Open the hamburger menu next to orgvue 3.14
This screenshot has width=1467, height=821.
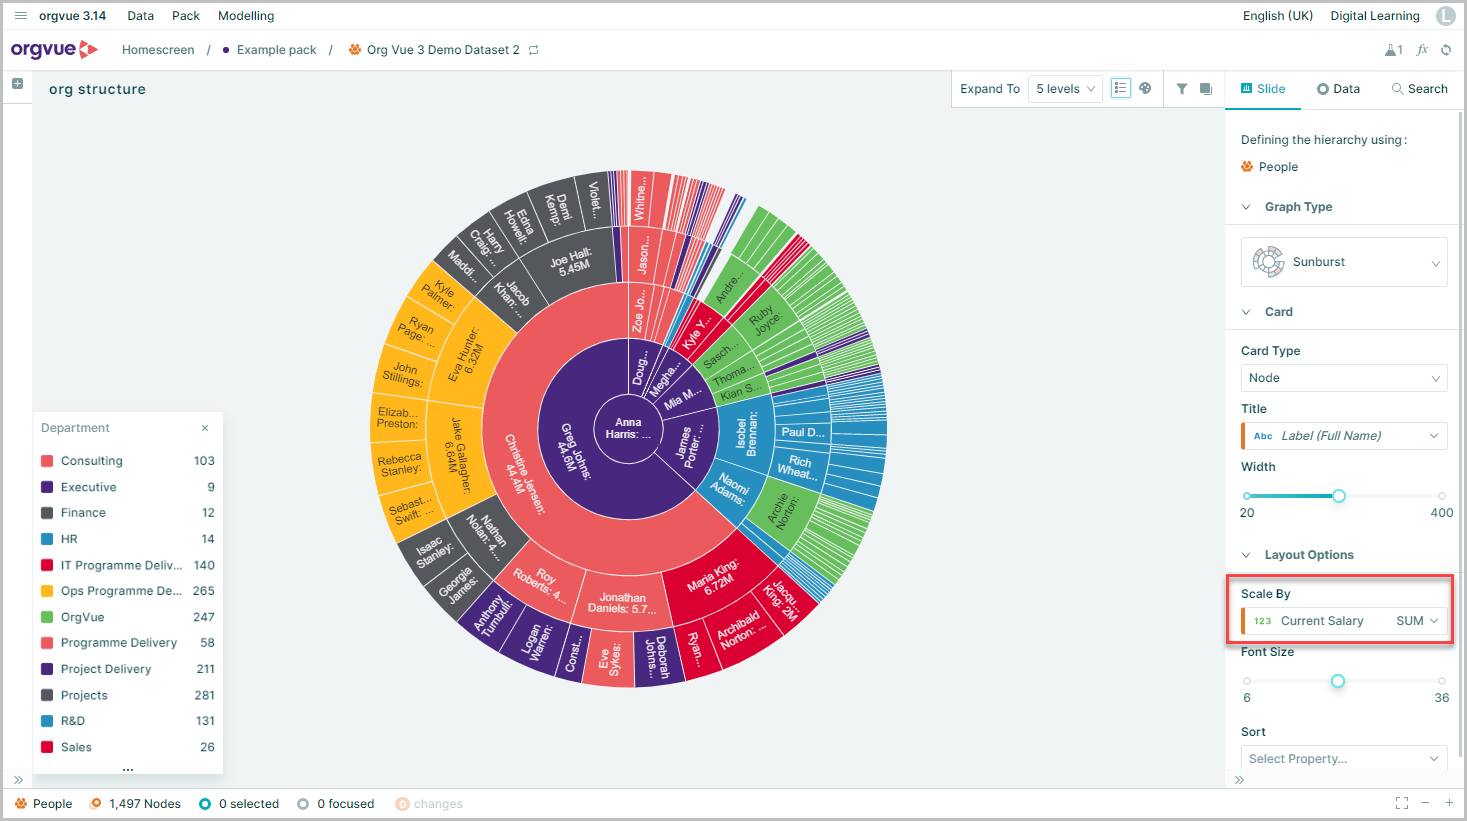tap(21, 16)
